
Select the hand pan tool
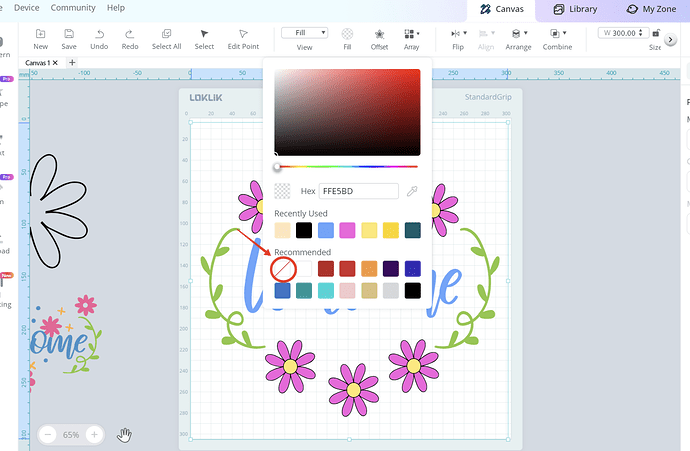click(x=124, y=435)
